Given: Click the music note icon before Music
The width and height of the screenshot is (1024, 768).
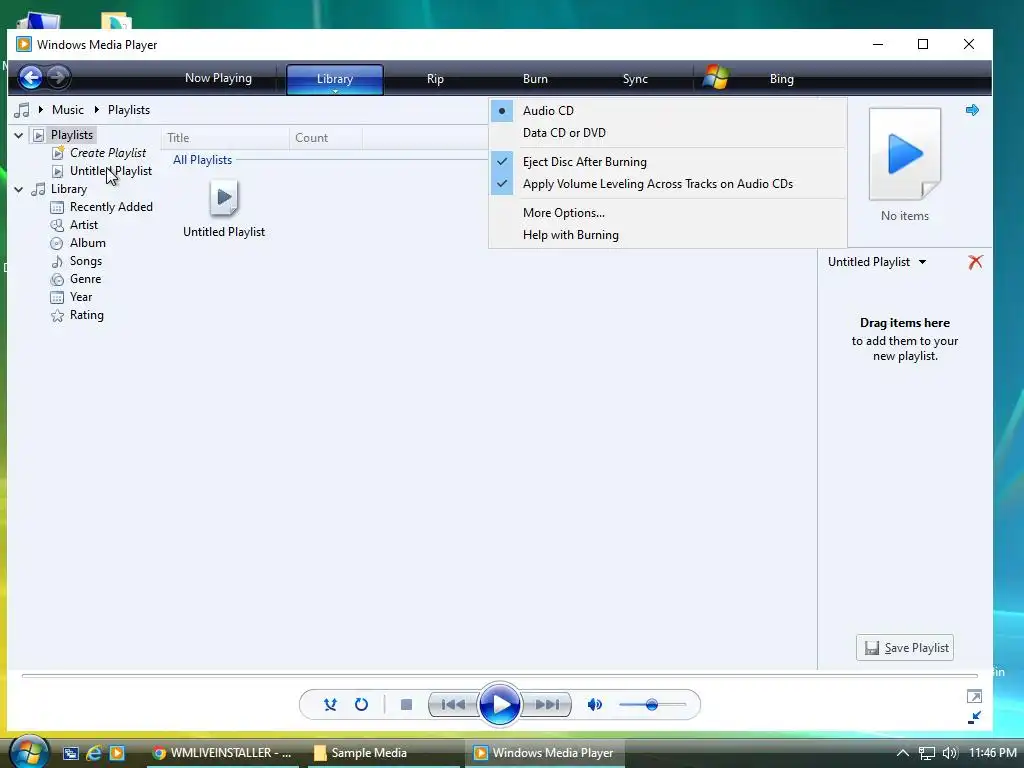Looking at the screenshot, I should (x=22, y=110).
